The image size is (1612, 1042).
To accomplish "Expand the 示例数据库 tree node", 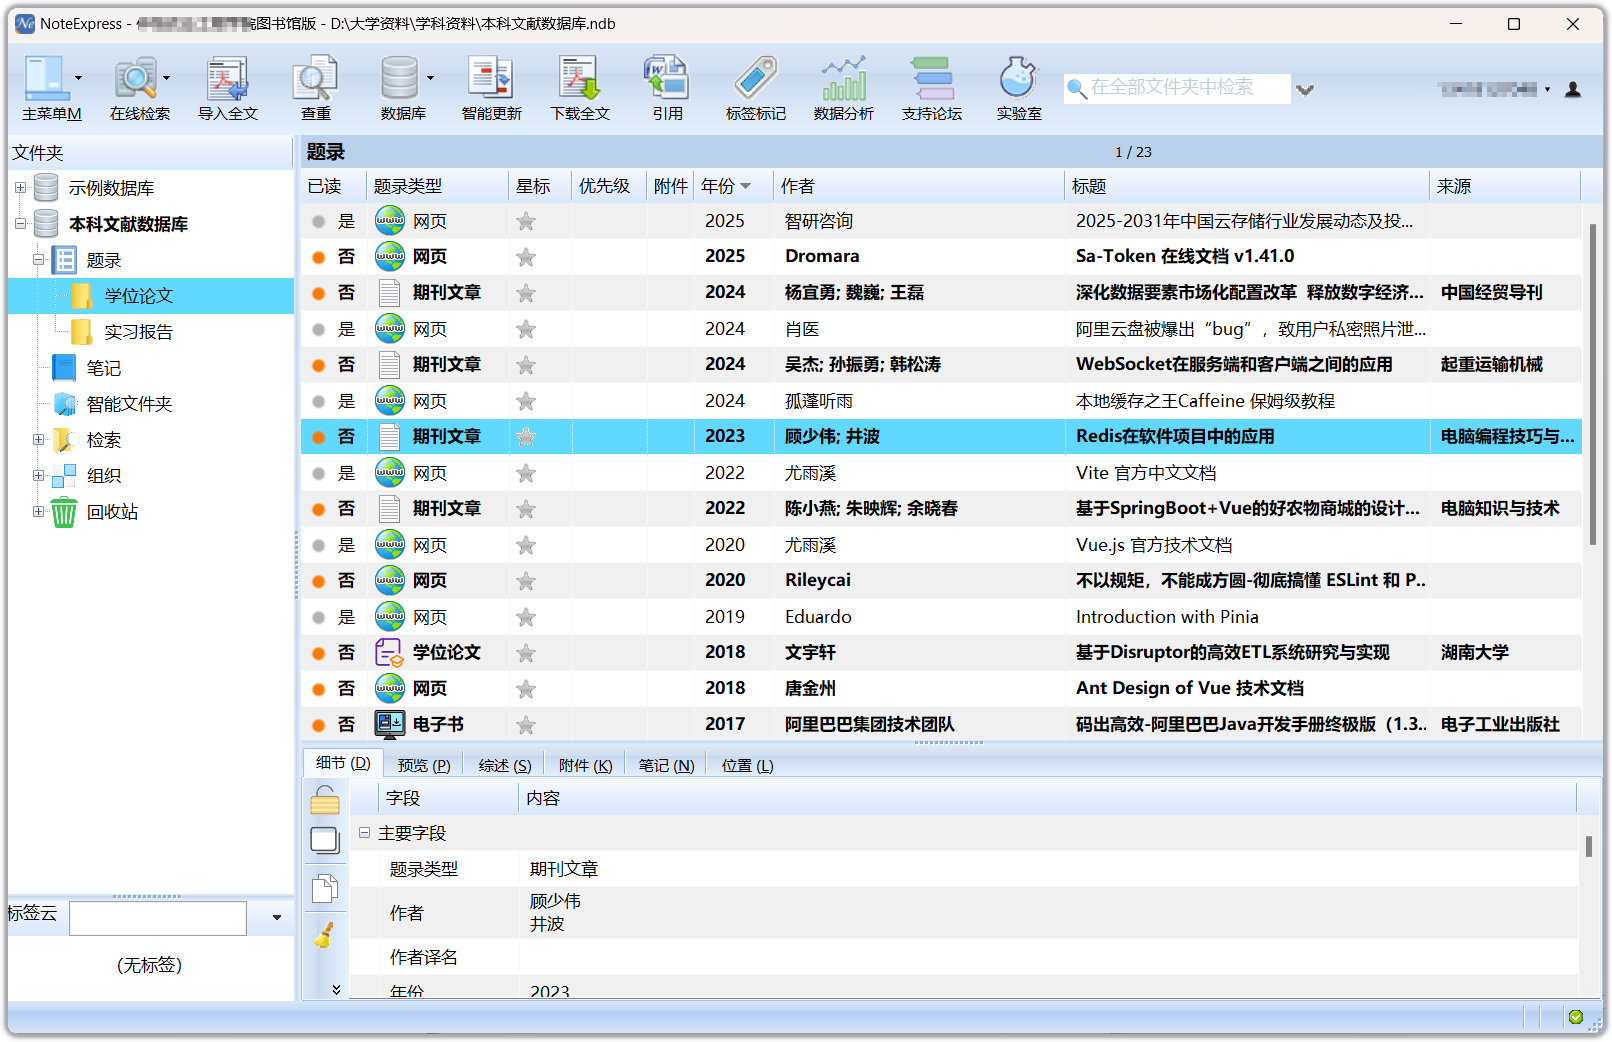I will coord(20,187).
